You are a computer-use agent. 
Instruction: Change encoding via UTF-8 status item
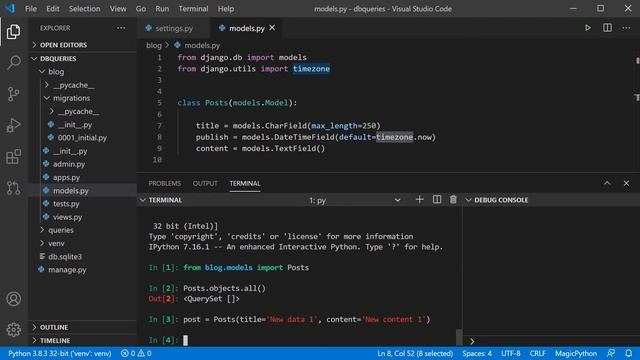pyautogui.click(x=511, y=353)
